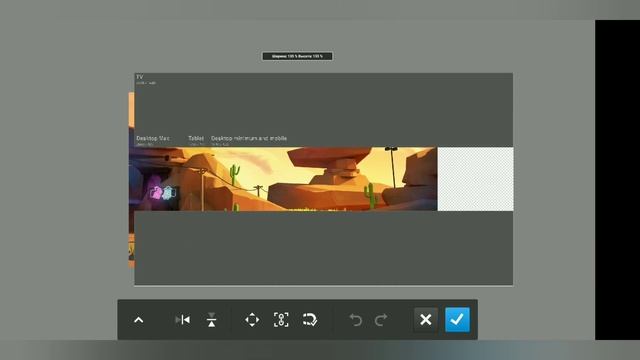The height and width of the screenshot is (360, 640).
Task: Expand the toolbar with the up chevron
Action: 139,320
